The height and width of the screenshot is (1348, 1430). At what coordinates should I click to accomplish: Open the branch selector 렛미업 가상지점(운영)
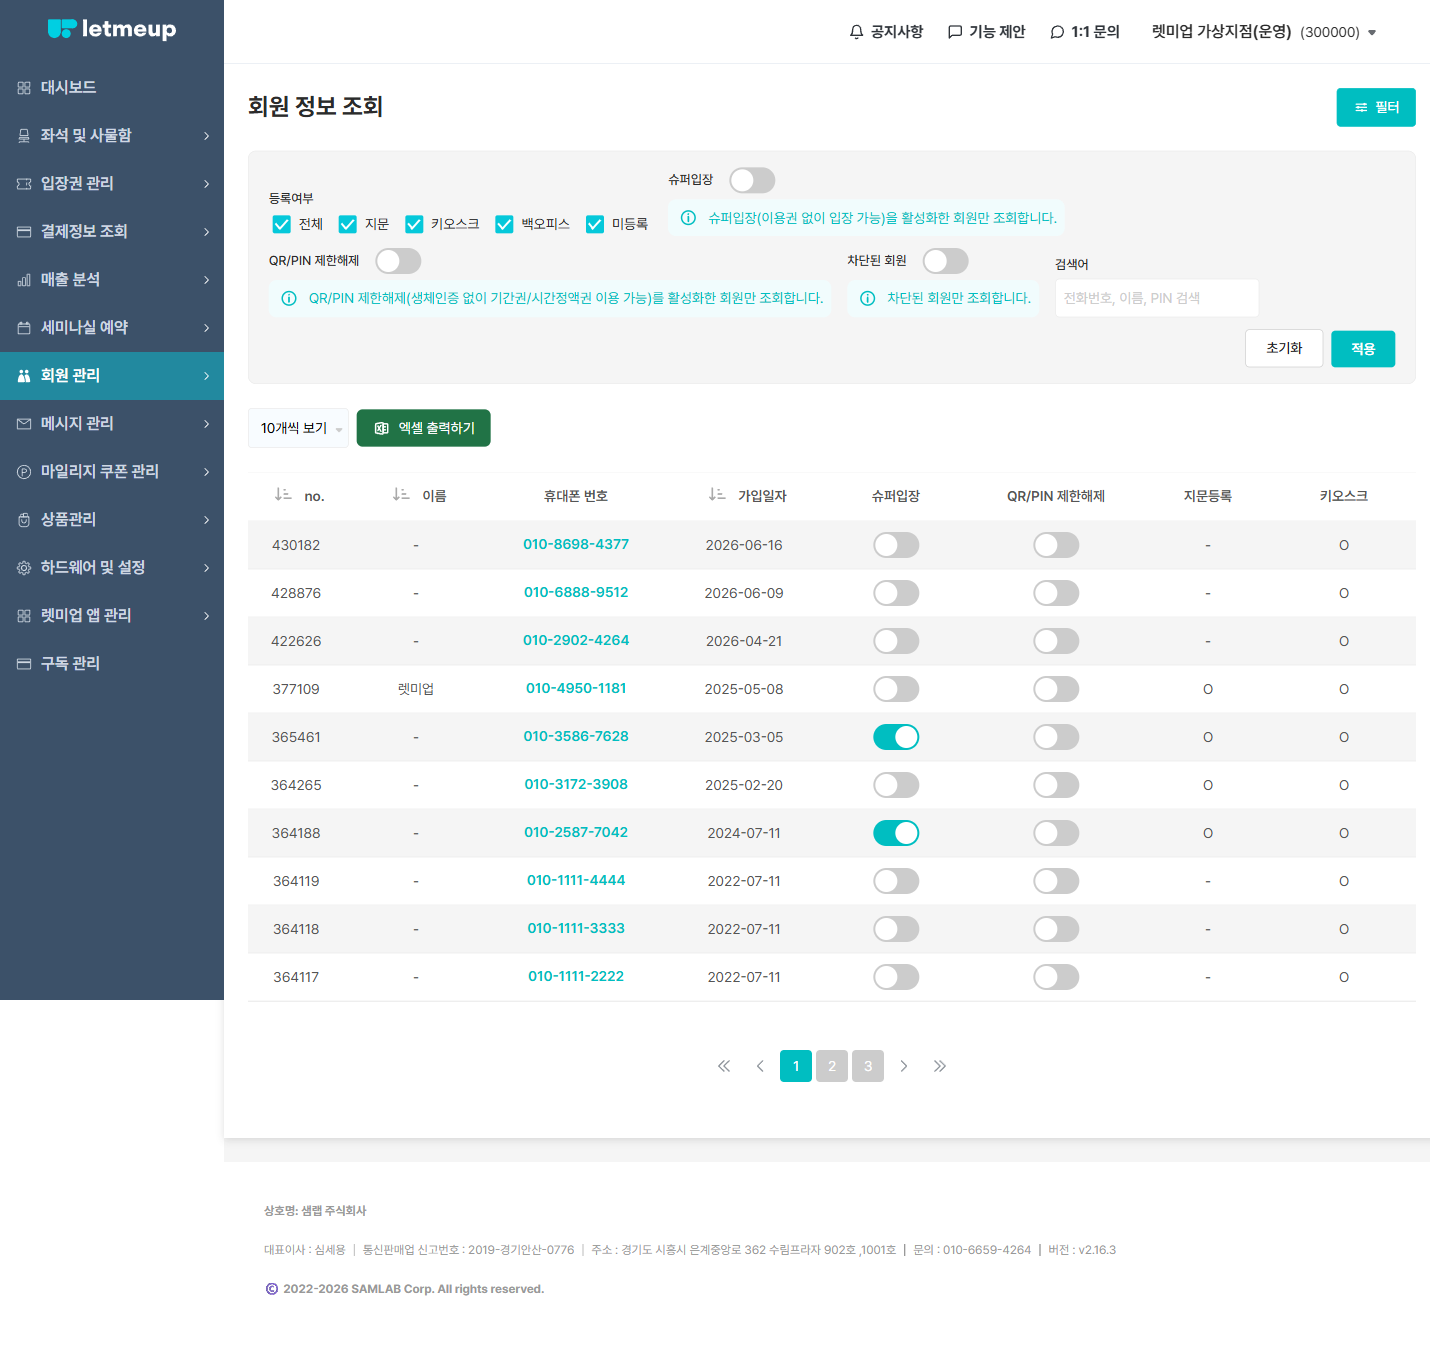click(x=1264, y=32)
